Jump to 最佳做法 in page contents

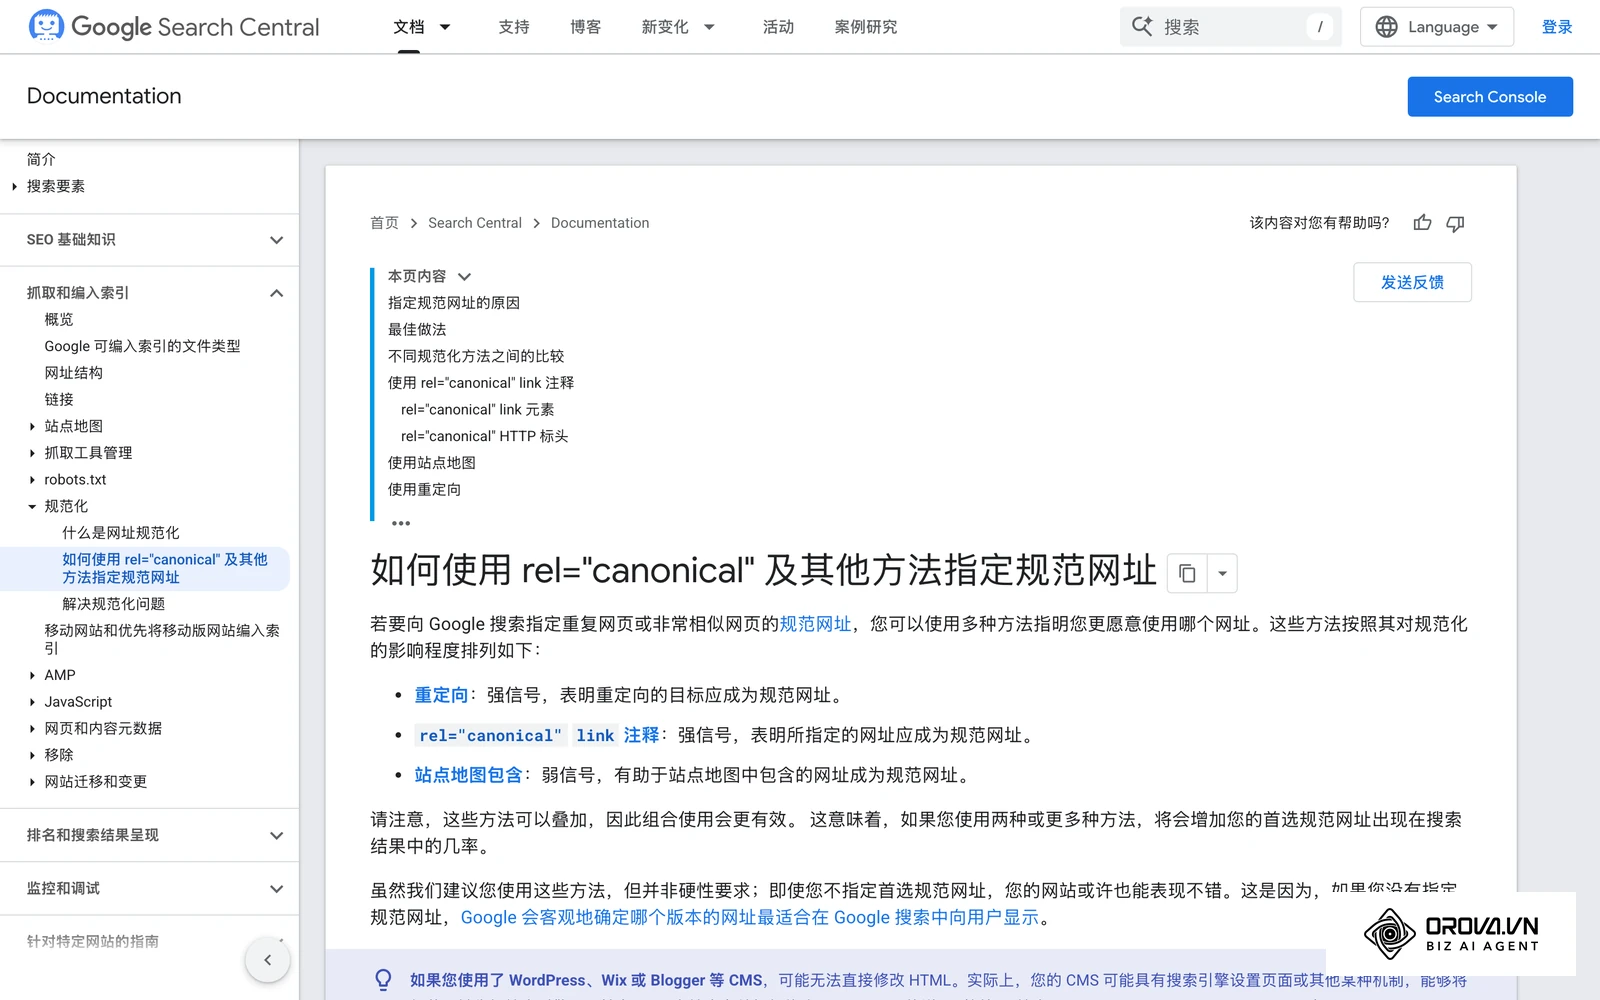(417, 330)
